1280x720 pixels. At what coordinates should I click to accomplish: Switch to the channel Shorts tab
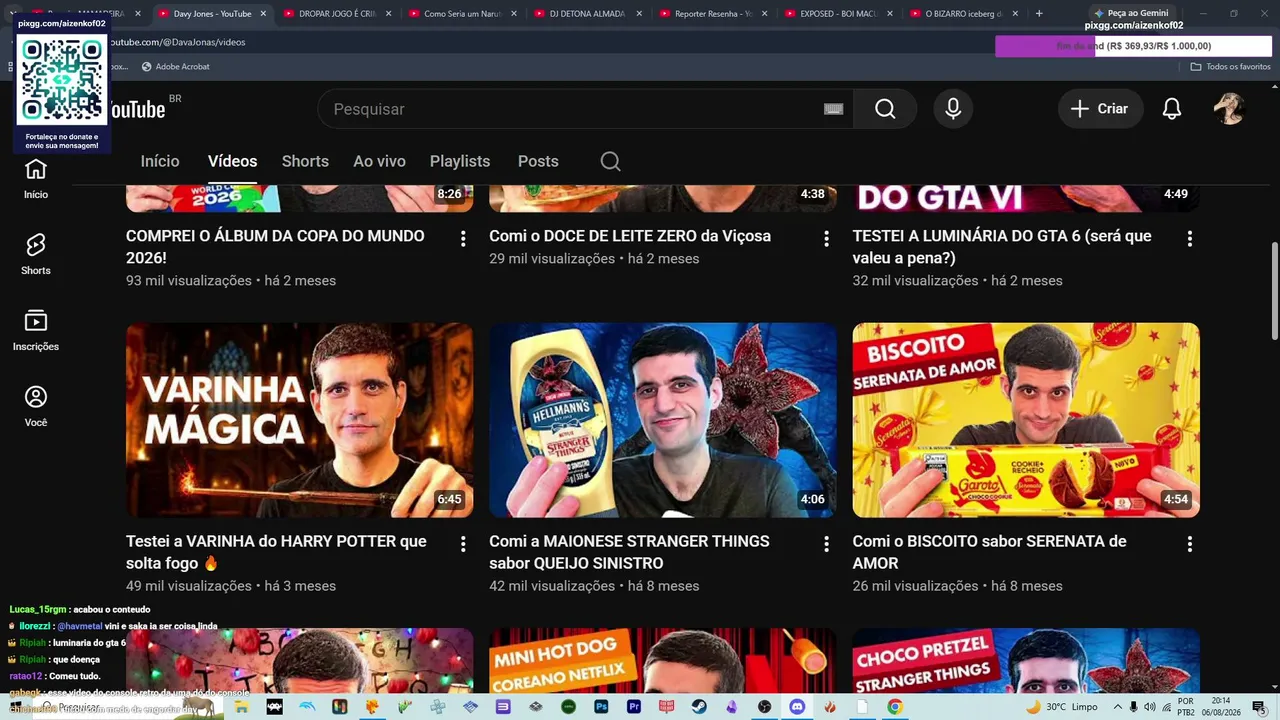click(x=305, y=161)
